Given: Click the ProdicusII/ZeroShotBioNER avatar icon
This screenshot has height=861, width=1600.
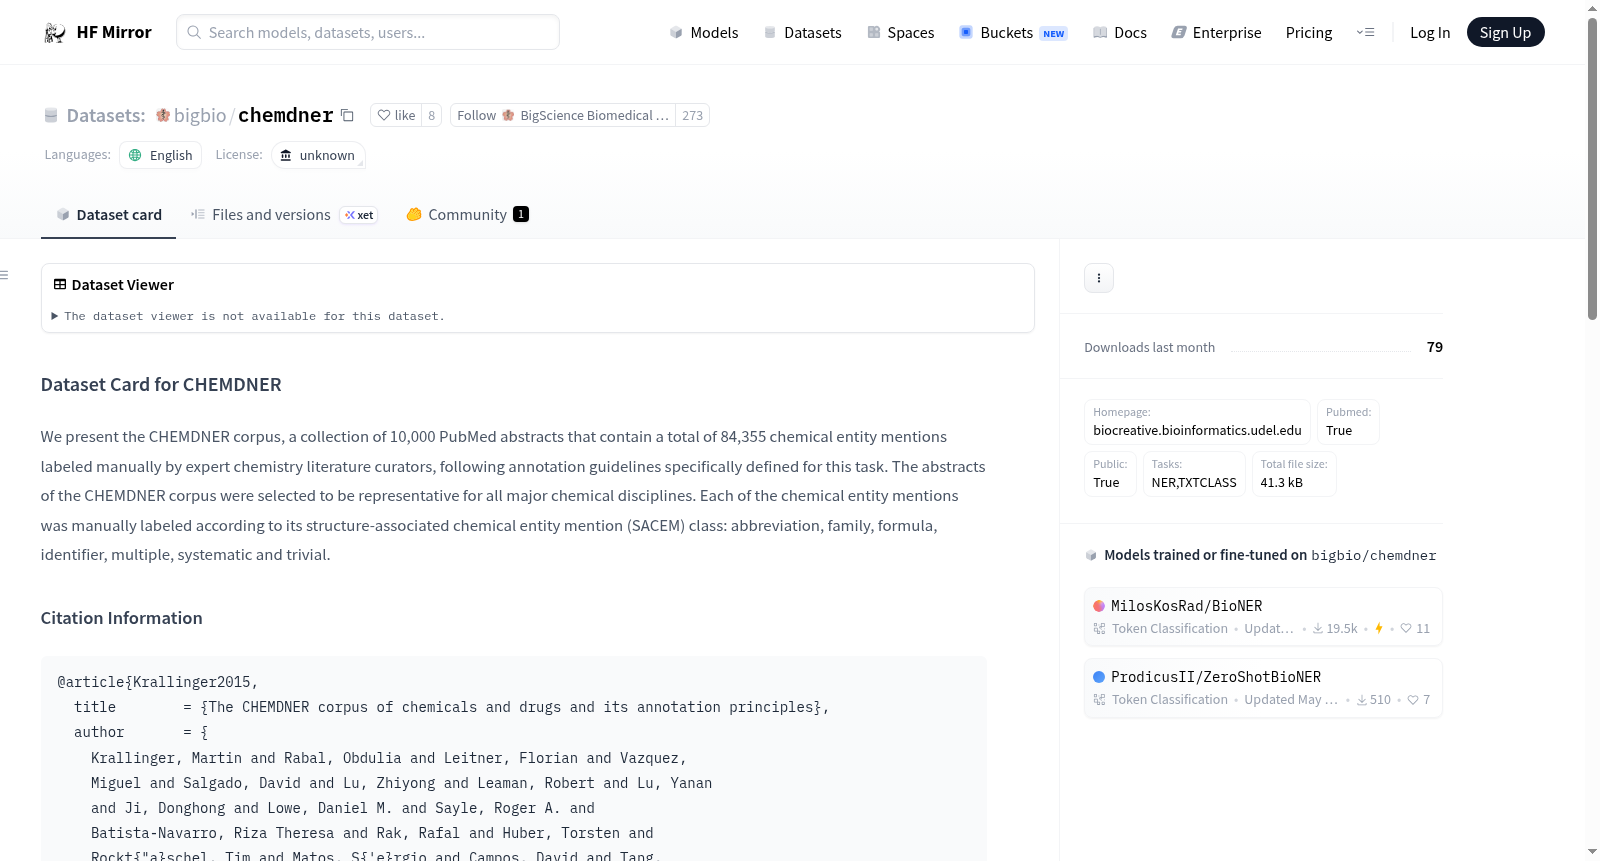Looking at the screenshot, I should click(1099, 677).
